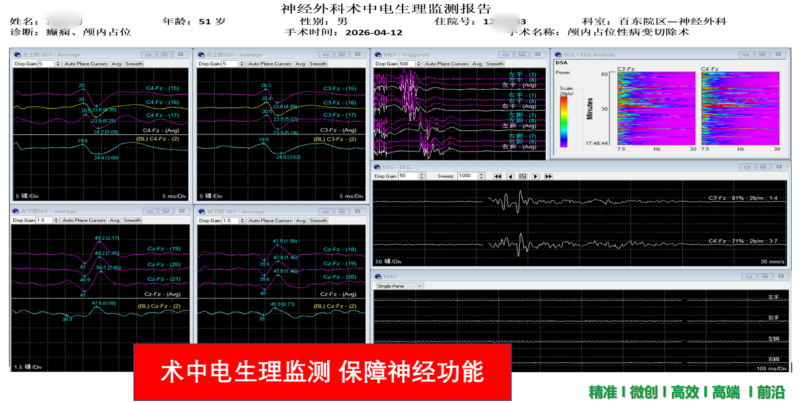Click Avg button in 左上肢 SEP window

[x=116, y=64]
